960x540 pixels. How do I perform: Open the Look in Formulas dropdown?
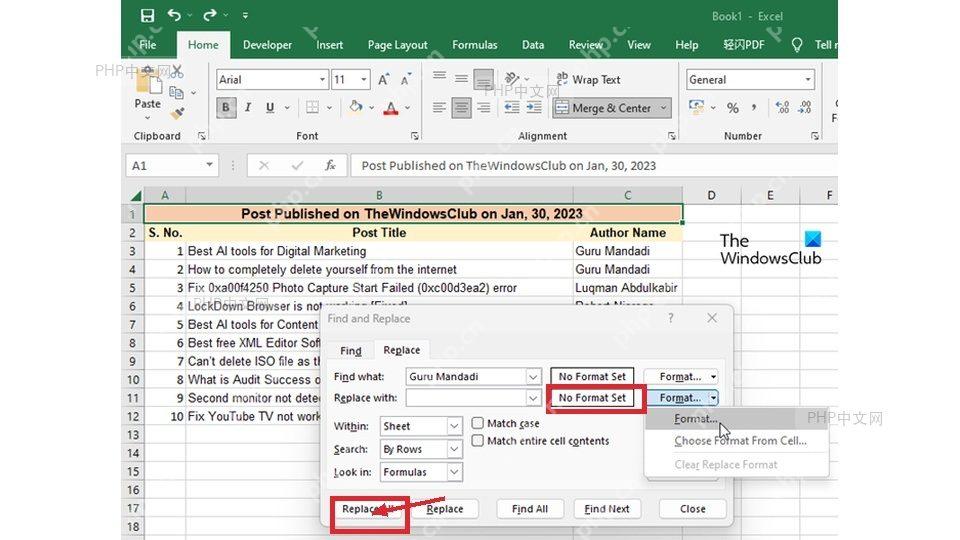(454, 472)
